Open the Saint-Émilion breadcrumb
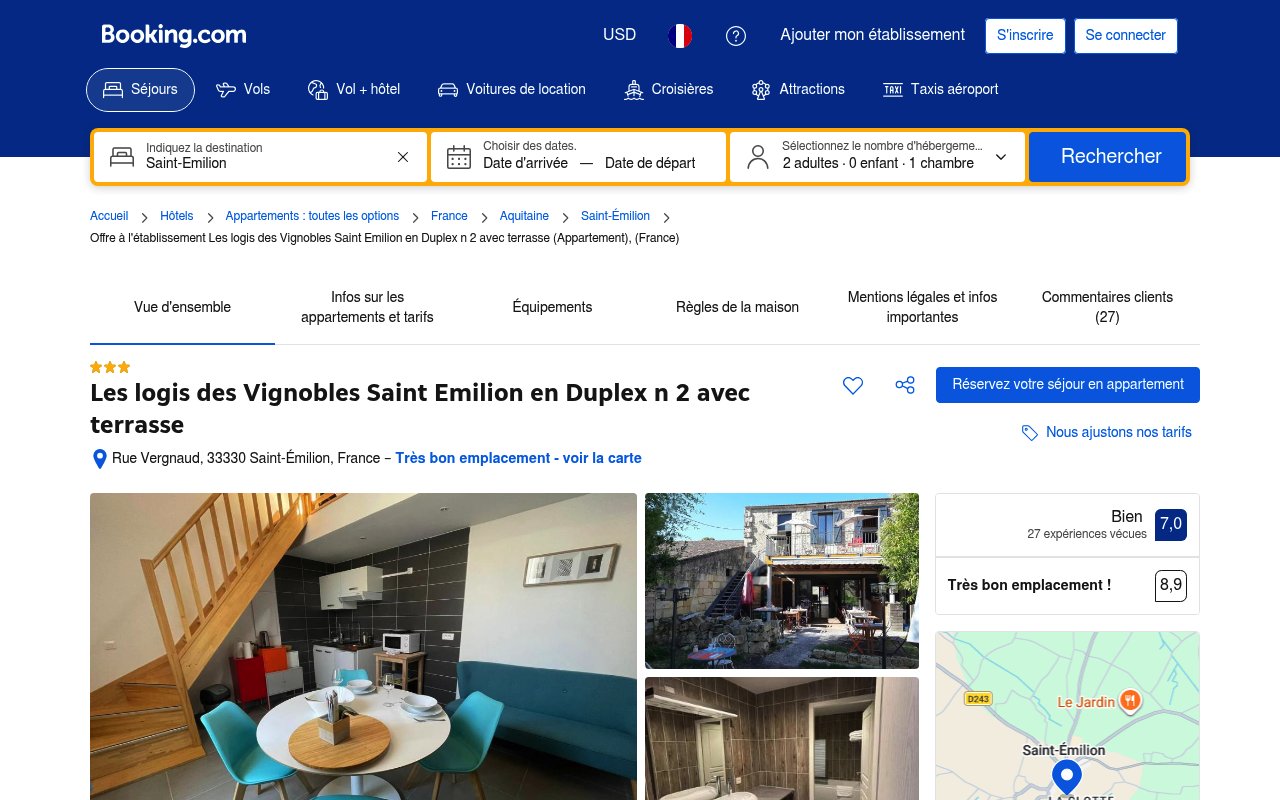1280x800 pixels. pyautogui.click(x=615, y=216)
